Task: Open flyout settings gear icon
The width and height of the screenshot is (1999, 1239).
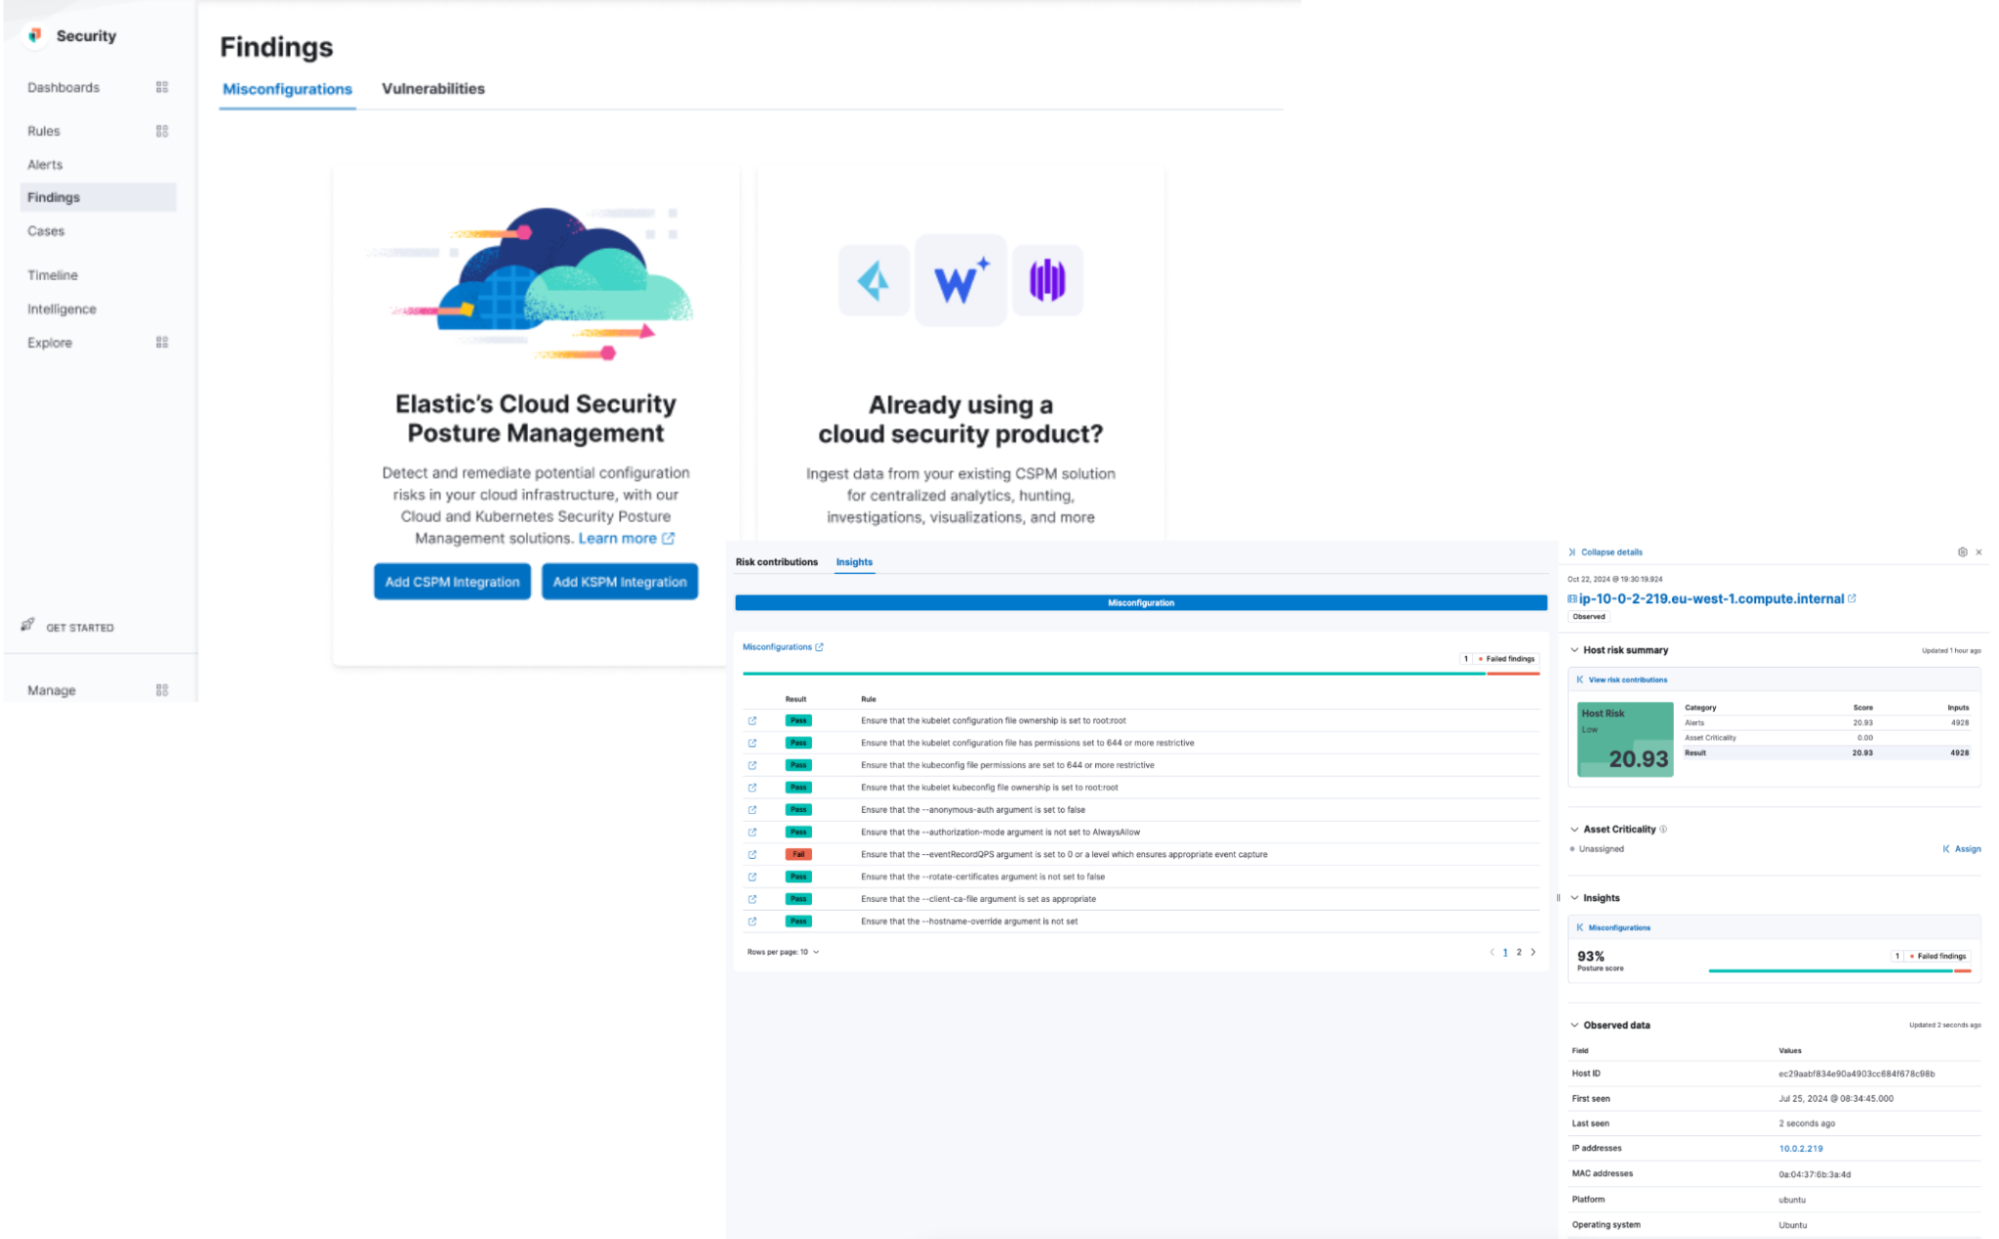Action: pos(1962,552)
